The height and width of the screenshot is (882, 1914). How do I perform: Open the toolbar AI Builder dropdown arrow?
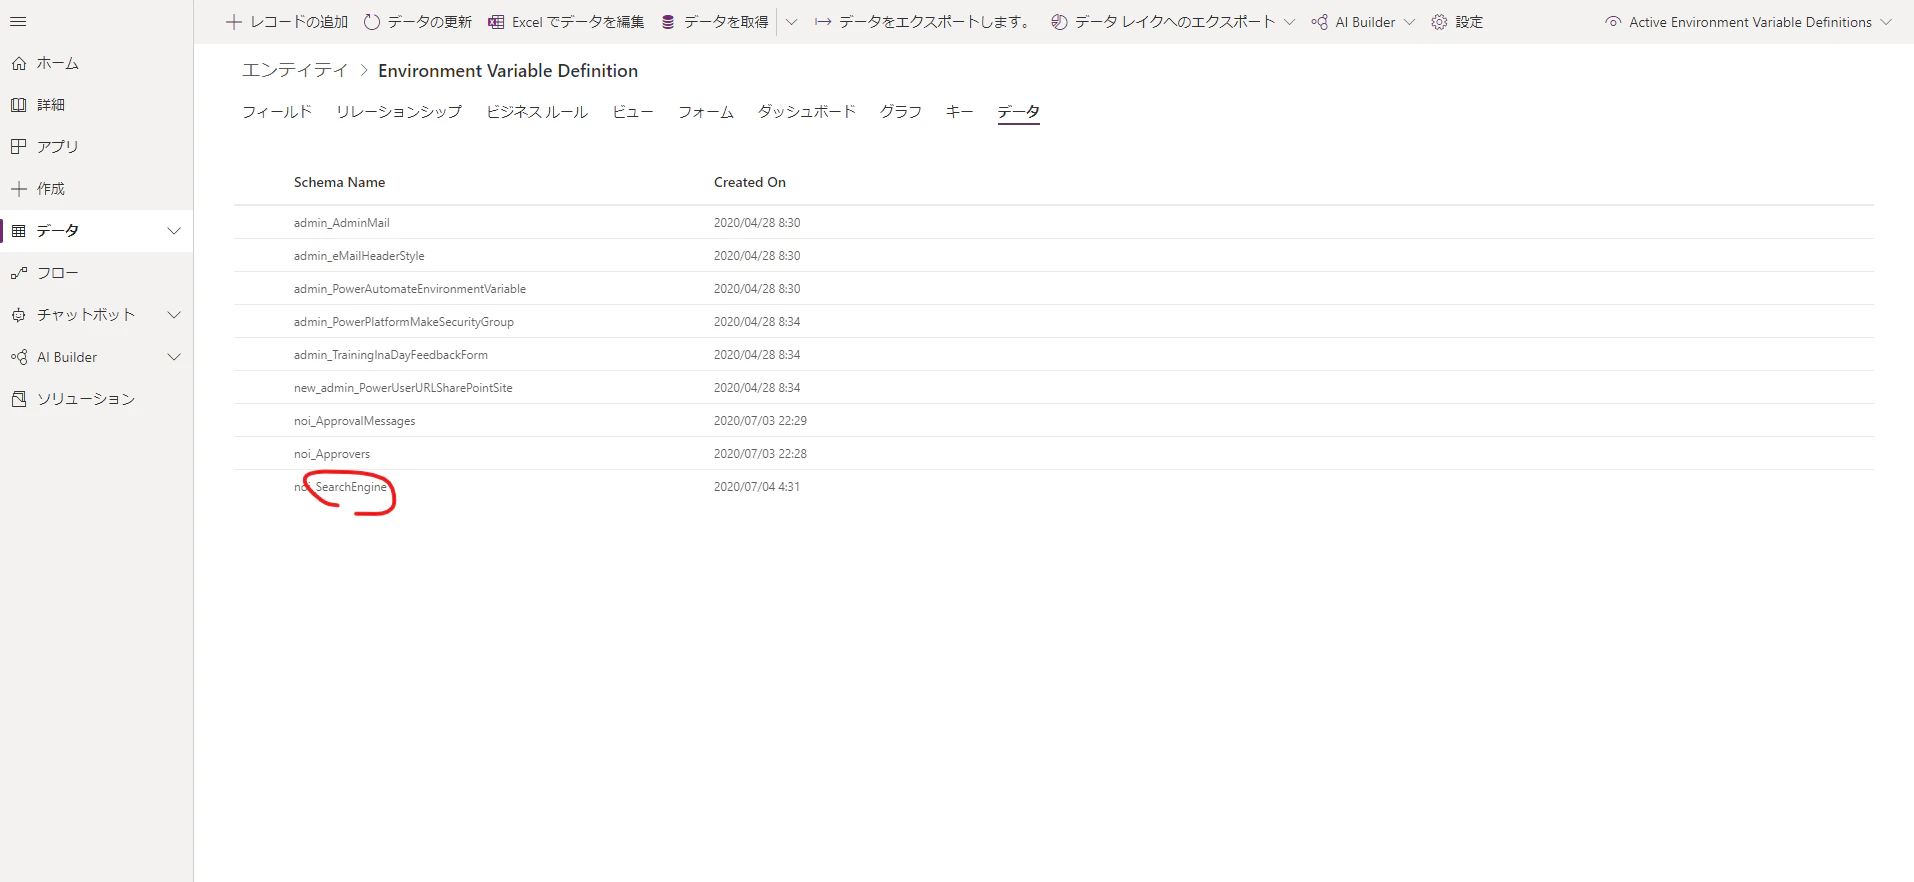pyautogui.click(x=1409, y=22)
